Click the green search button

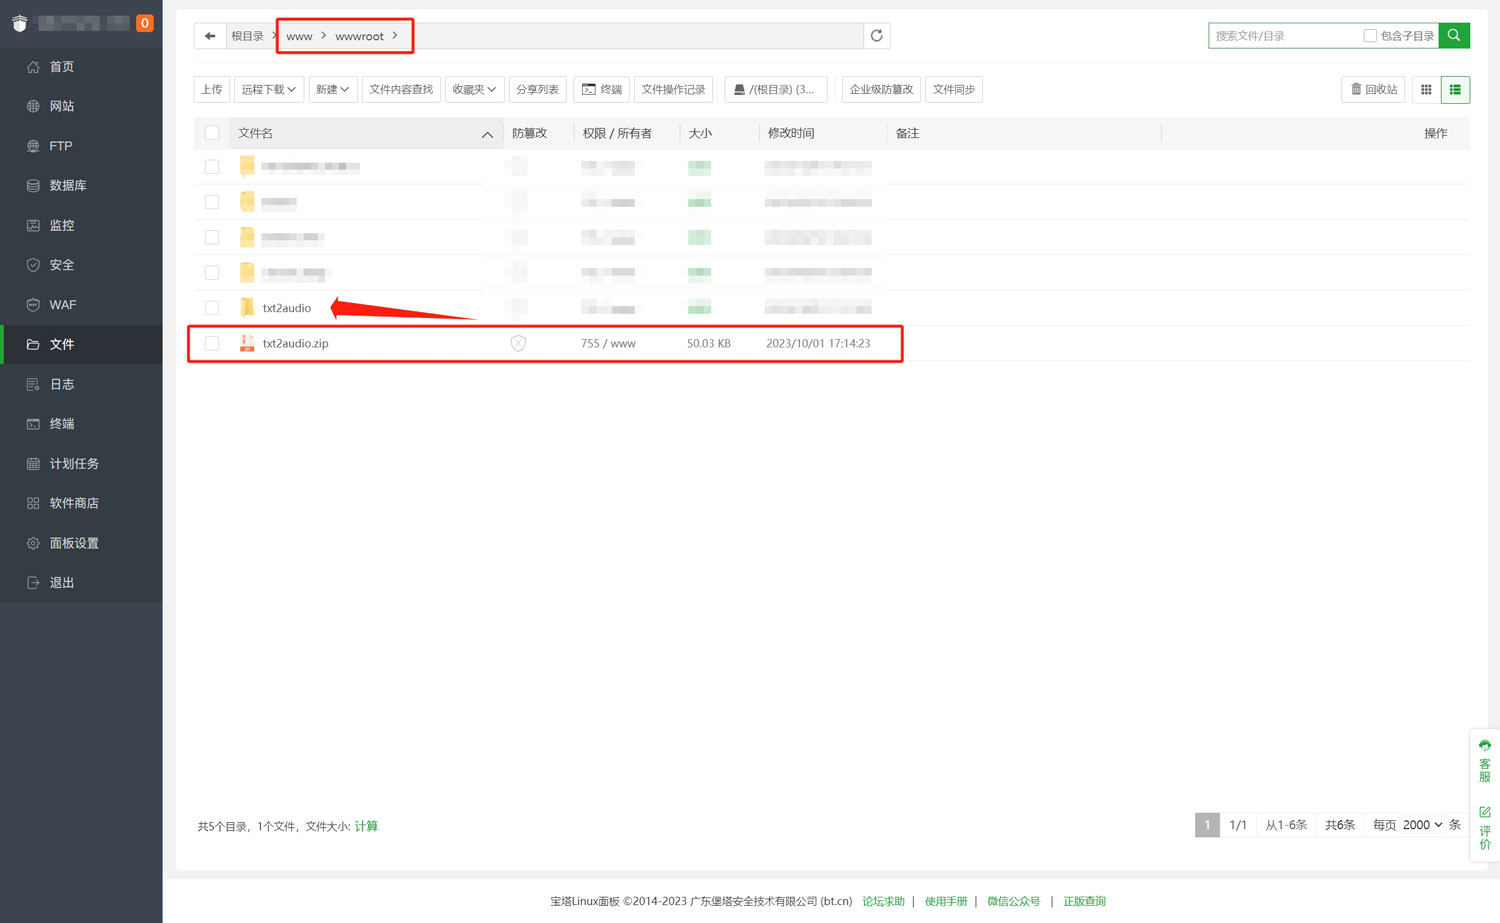pos(1454,36)
